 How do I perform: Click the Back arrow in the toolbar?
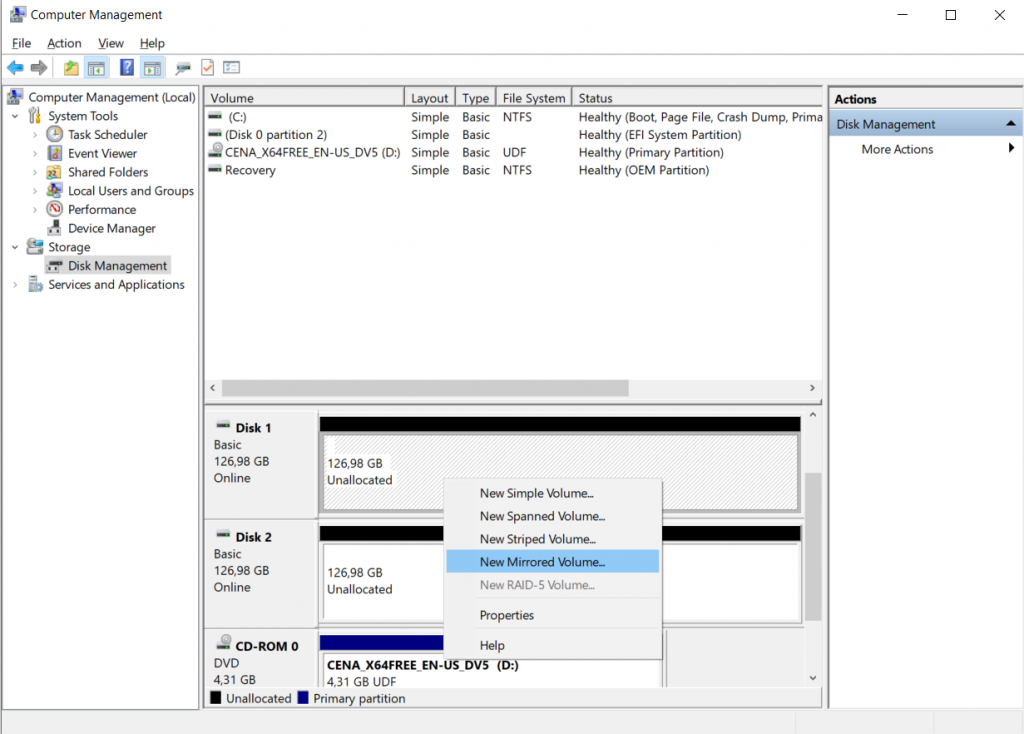click(x=15, y=67)
